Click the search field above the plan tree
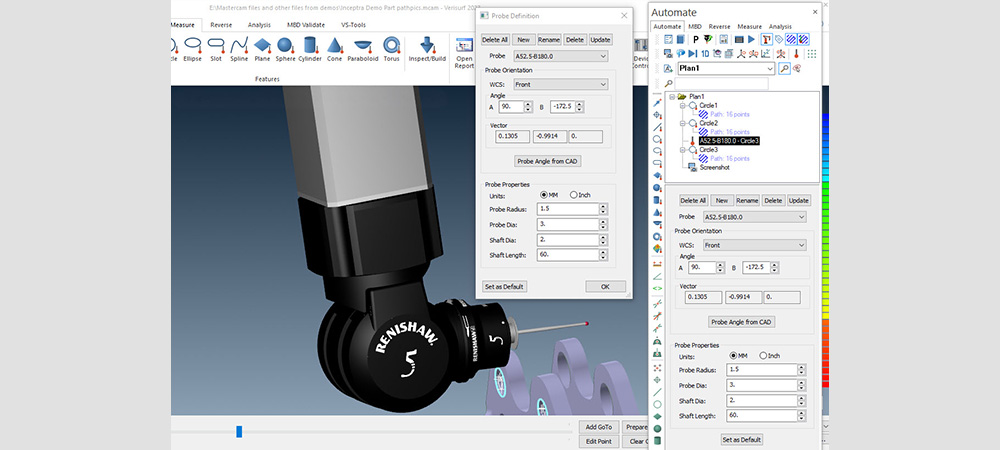Viewport: 1000px width, 450px height. [722, 83]
